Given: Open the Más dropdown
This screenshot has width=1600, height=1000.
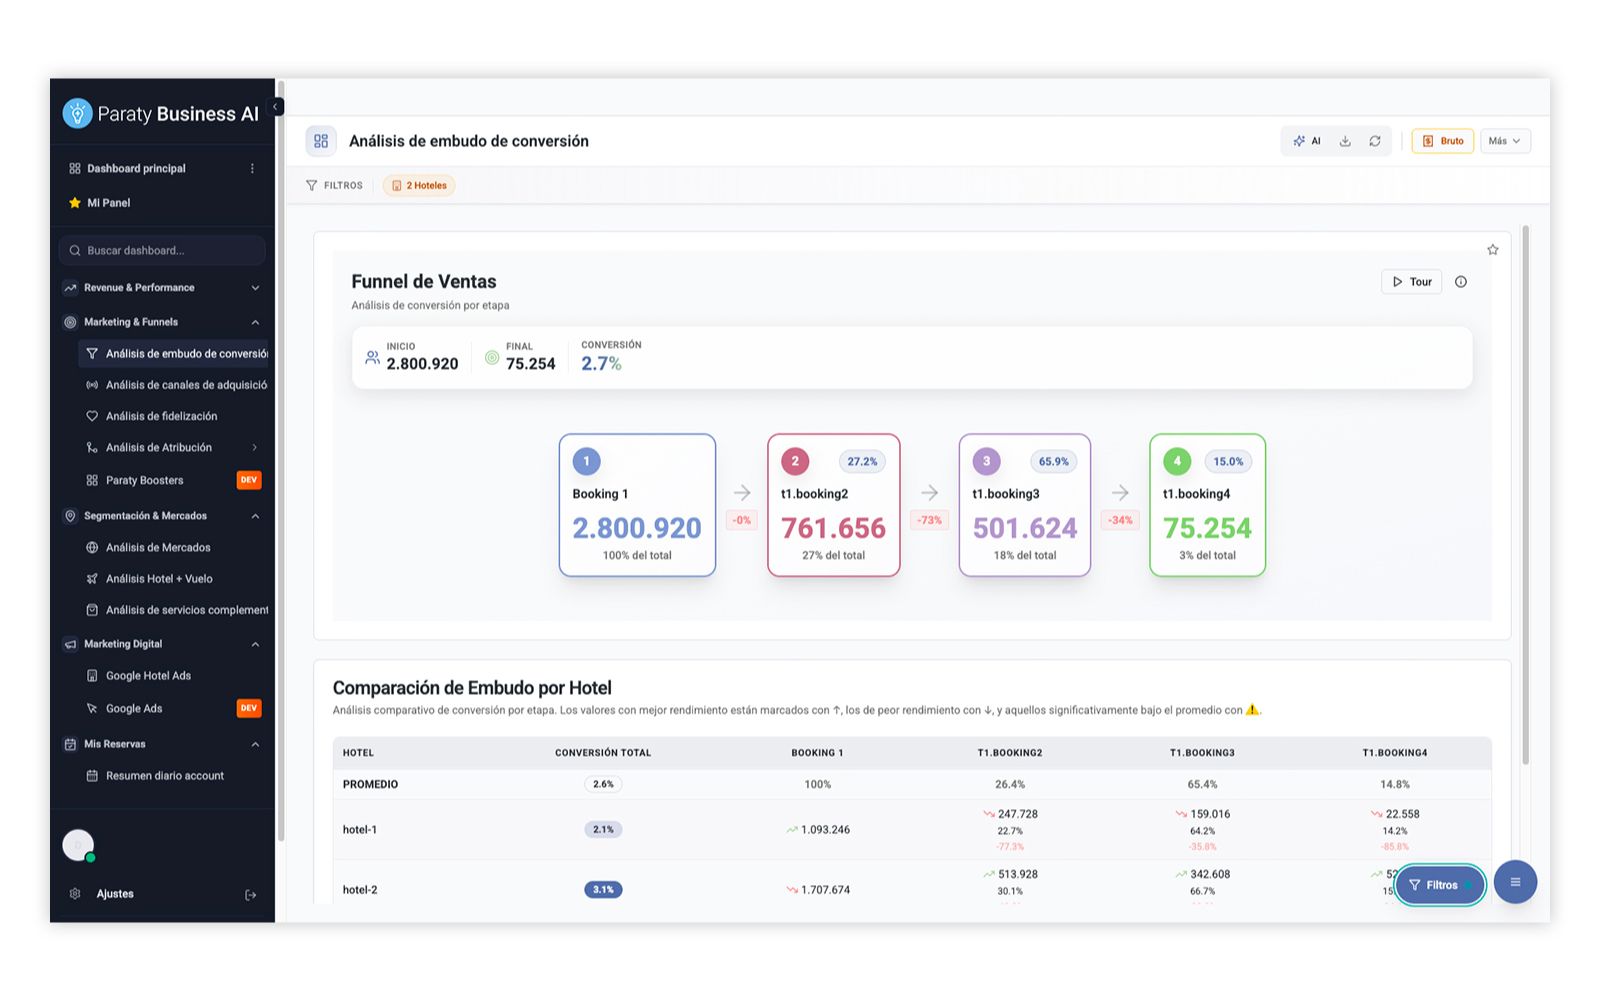Looking at the screenshot, I should pos(1505,141).
